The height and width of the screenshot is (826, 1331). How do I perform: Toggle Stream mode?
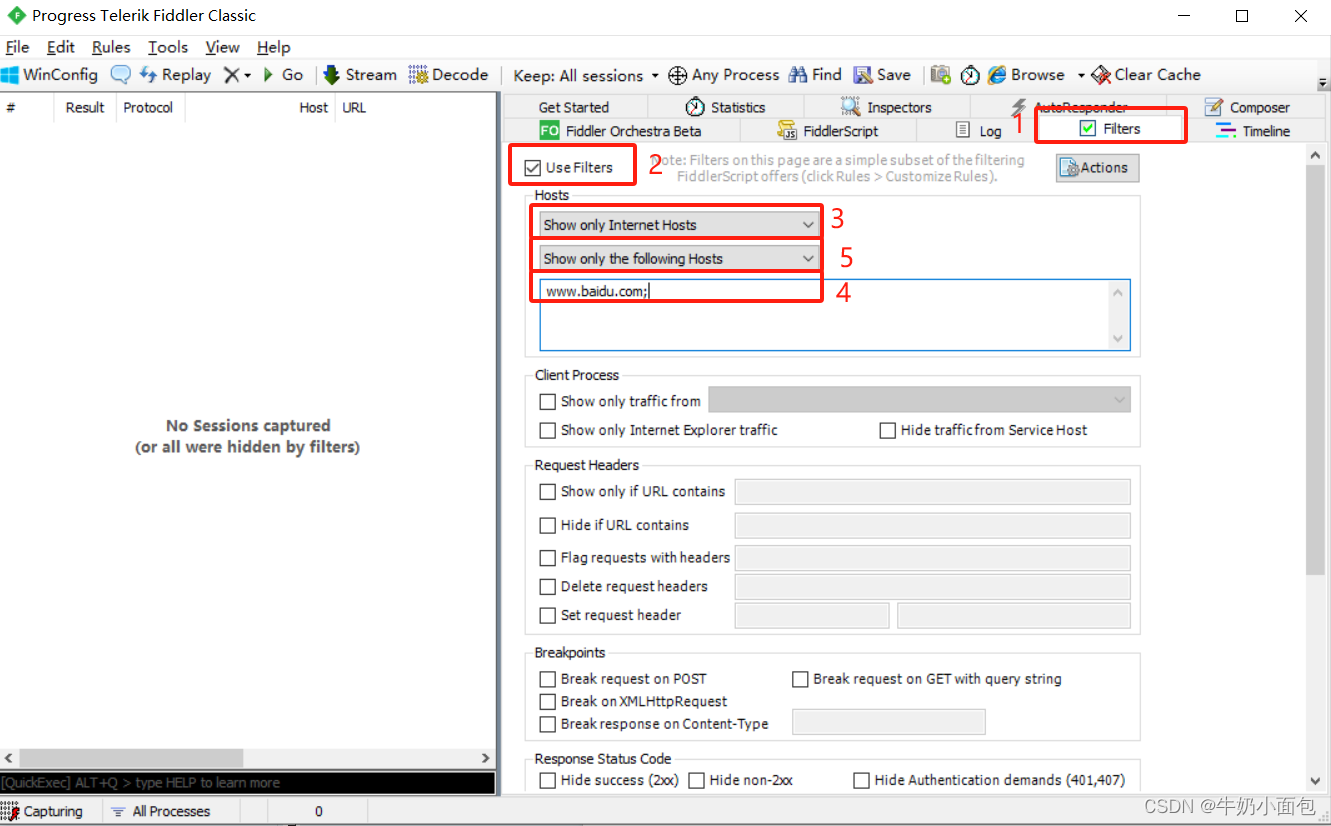click(359, 74)
